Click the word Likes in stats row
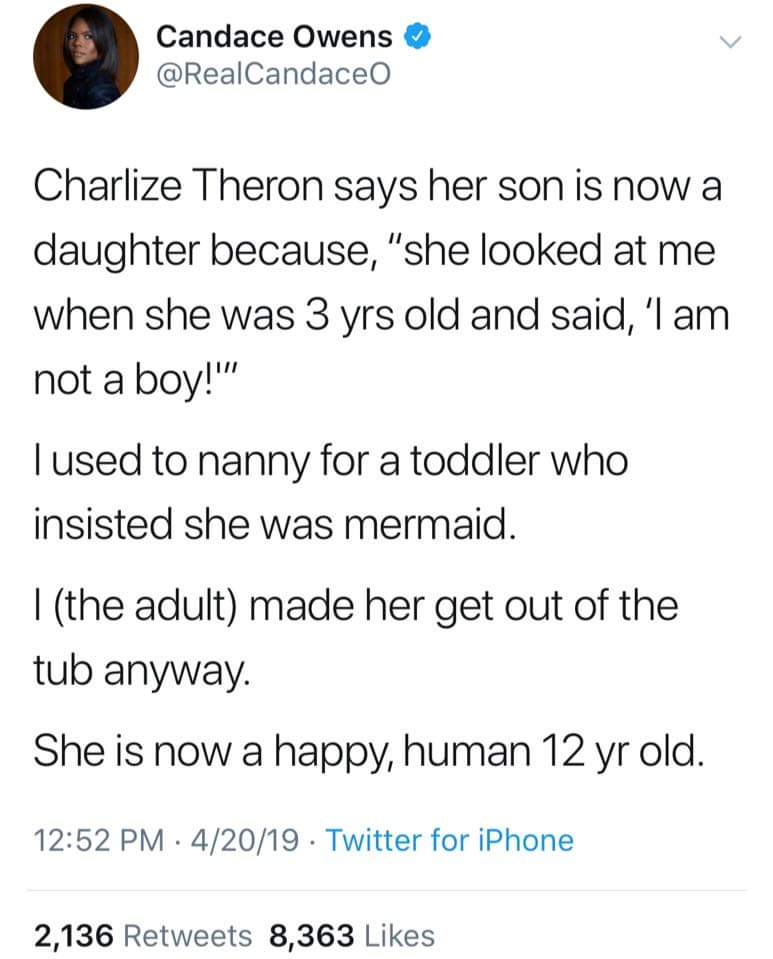Viewport: 773px width, 959px height. tap(399, 936)
